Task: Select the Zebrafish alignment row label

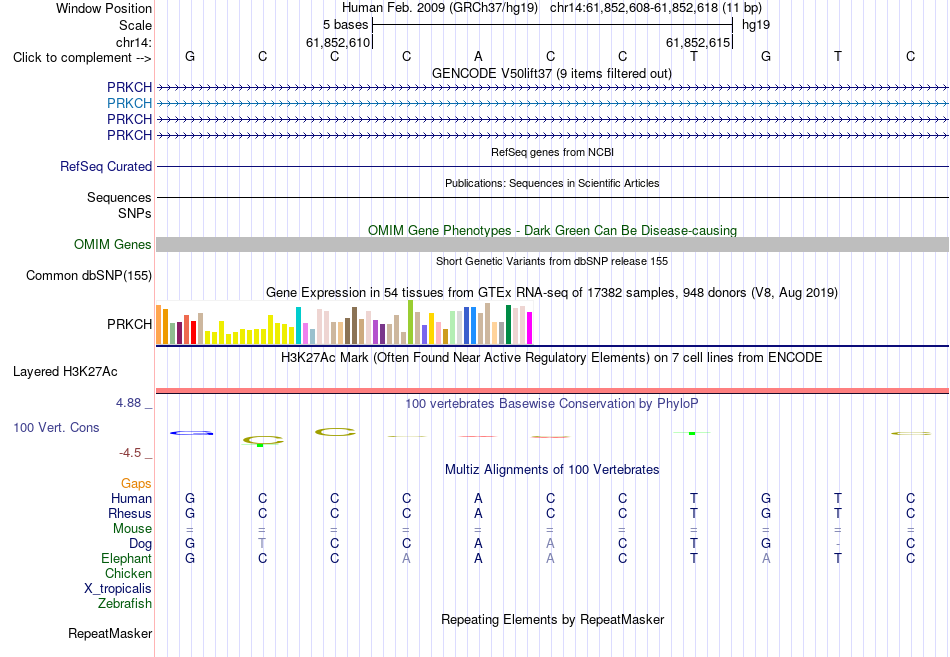Action: click(125, 604)
